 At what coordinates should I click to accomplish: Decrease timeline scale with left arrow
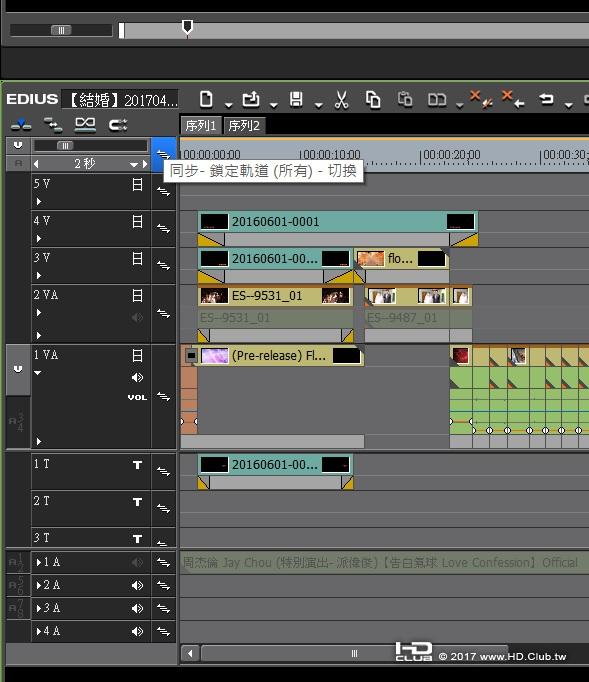point(36,164)
